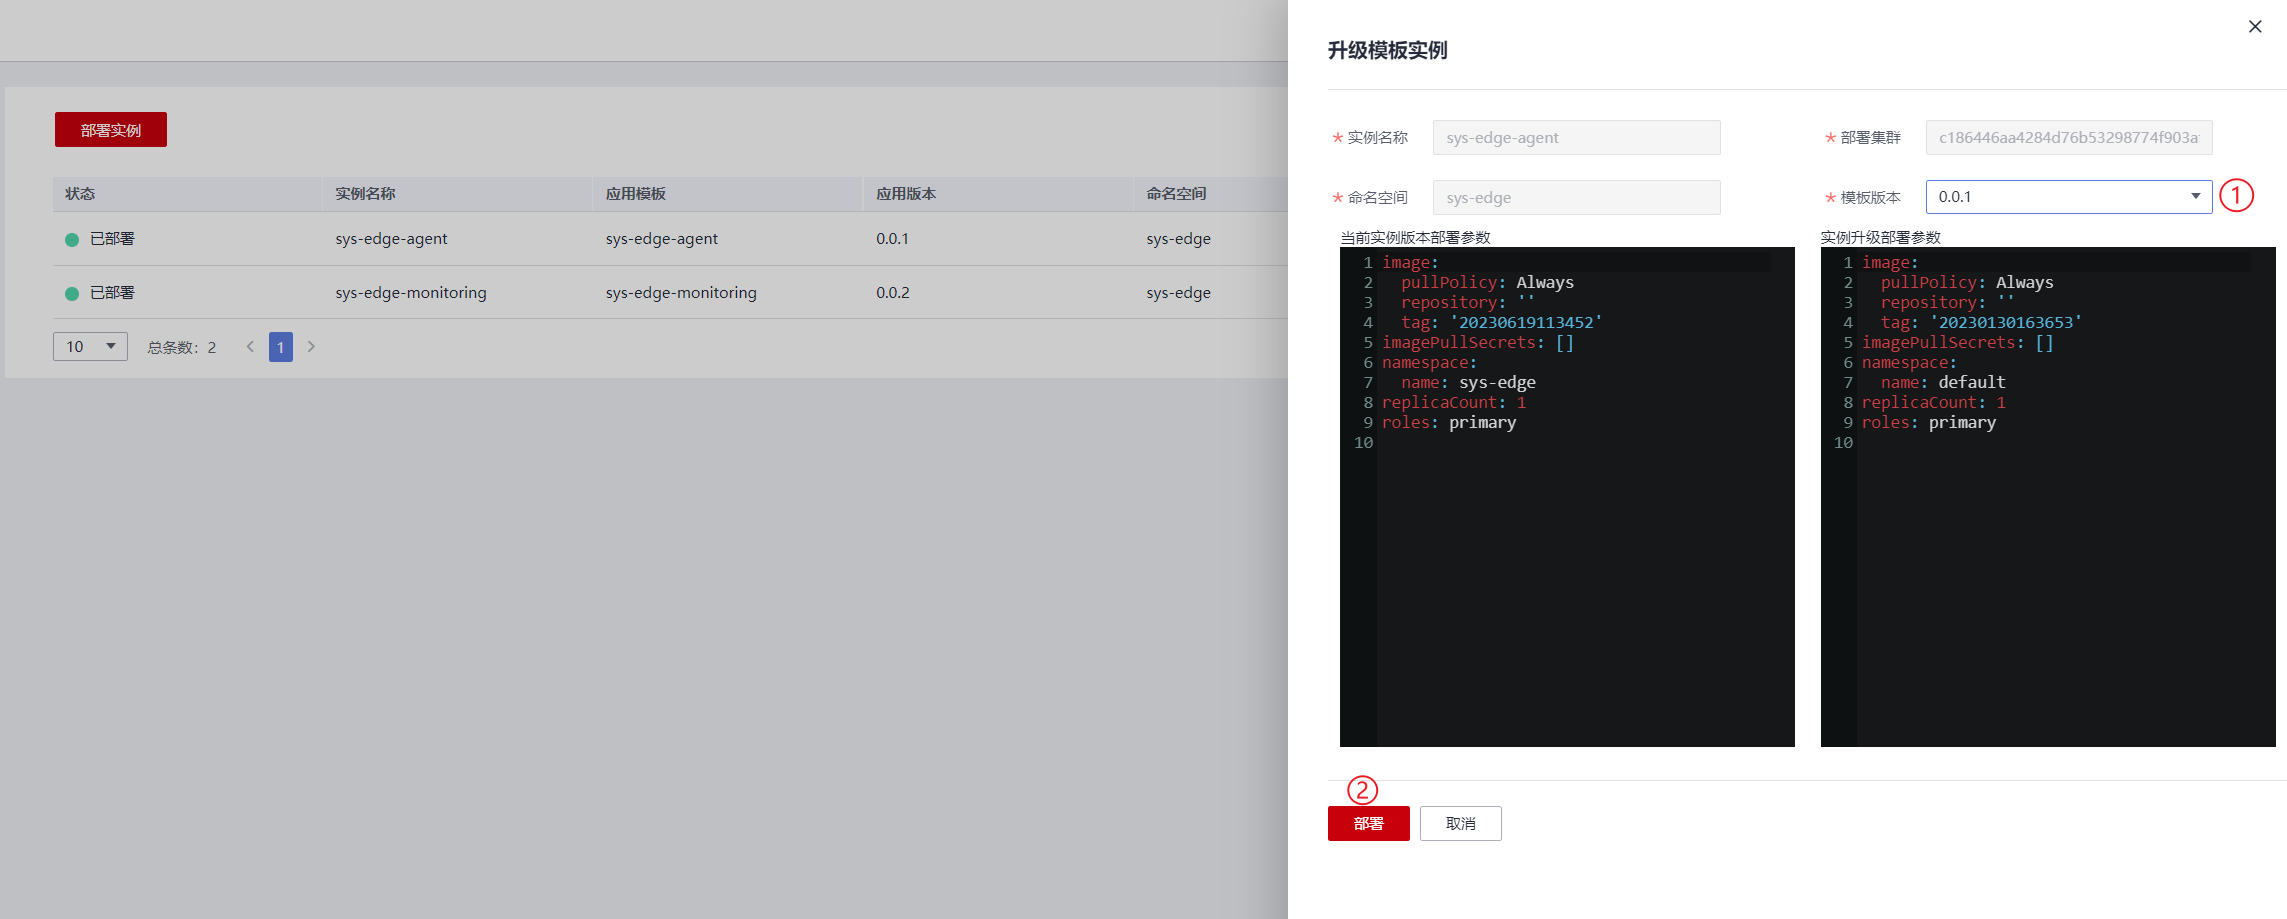Click the 实例升级部署参数 label
Viewport: 2287px width, 919px height.
coord(1880,237)
